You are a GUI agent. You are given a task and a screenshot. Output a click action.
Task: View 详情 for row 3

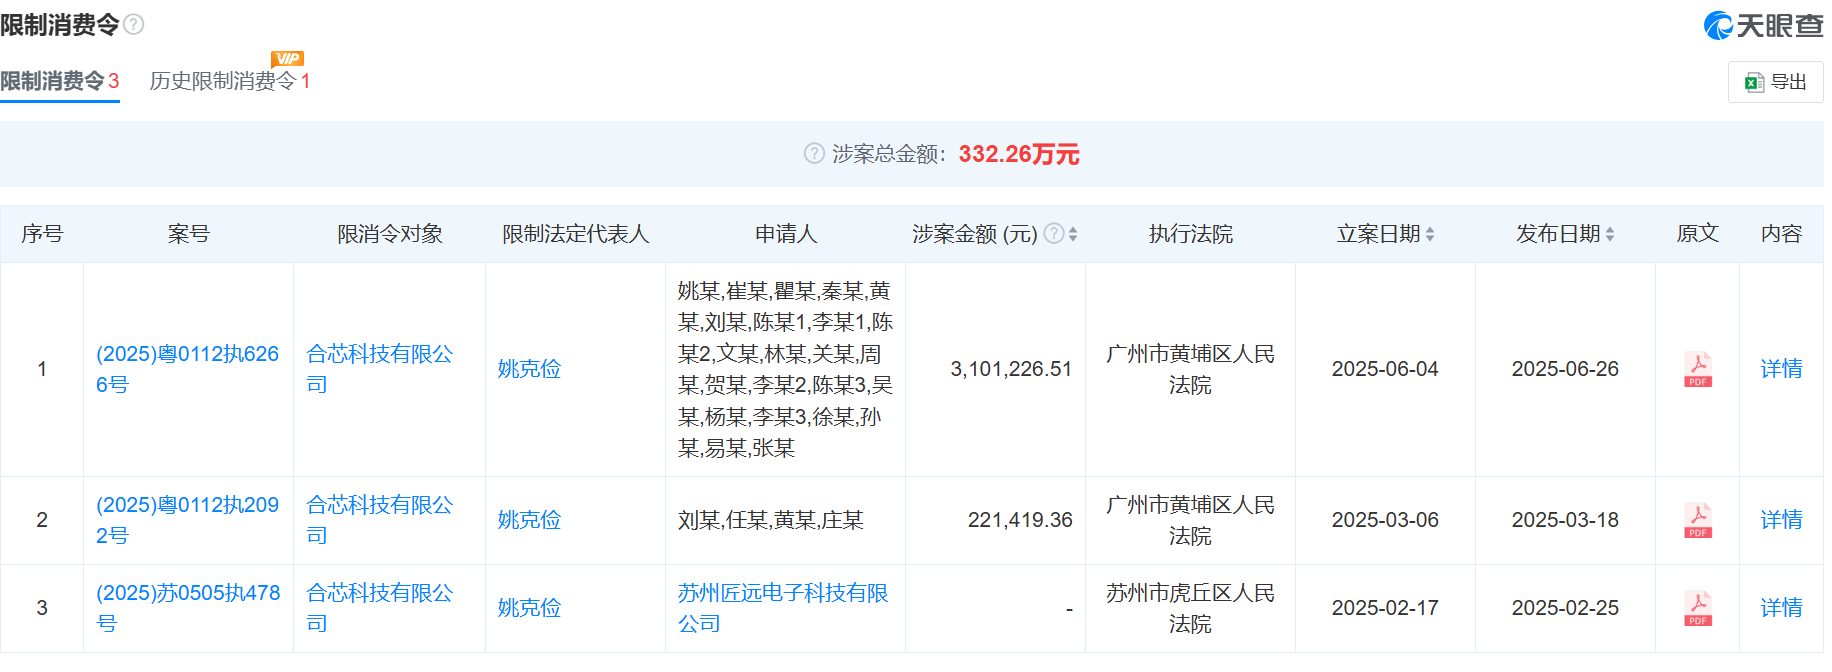1781,608
